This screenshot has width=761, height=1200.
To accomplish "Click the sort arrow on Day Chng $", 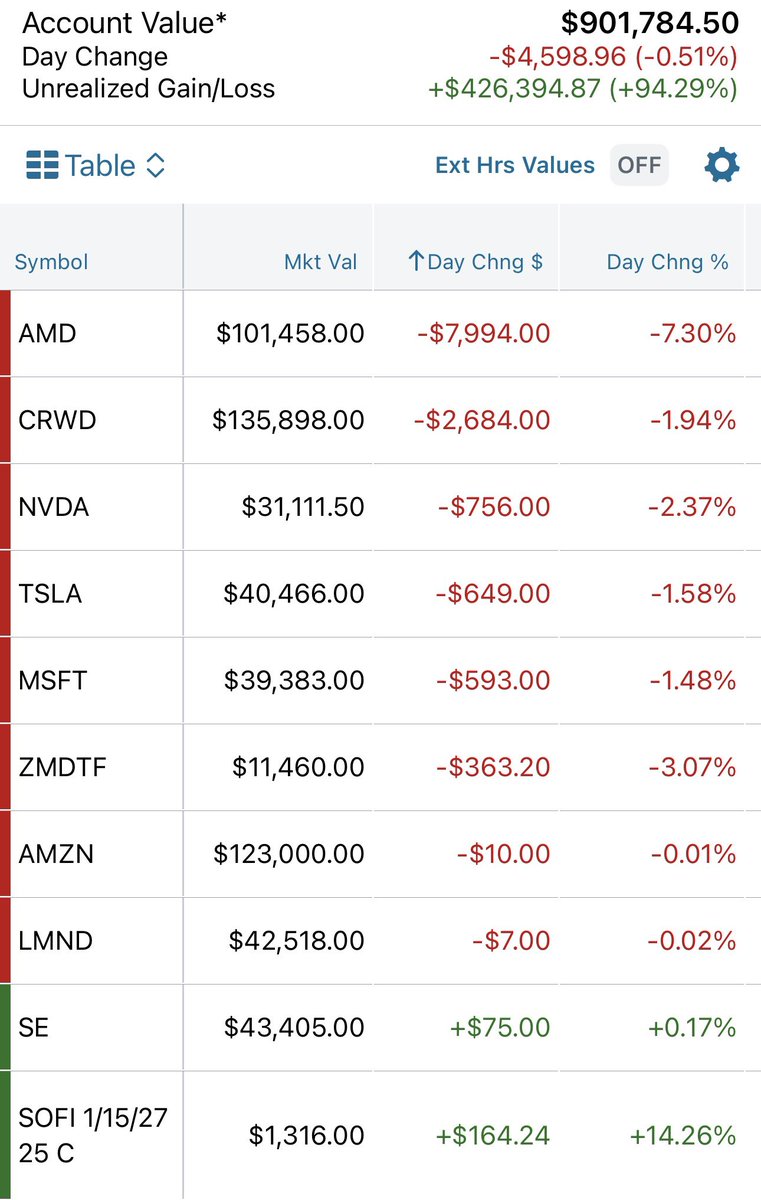I will tap(416, 262).
